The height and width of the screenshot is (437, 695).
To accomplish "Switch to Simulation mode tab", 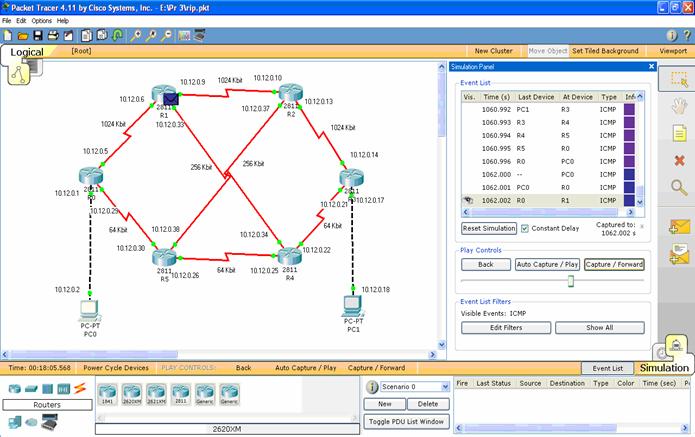I will tap(664, 367).
